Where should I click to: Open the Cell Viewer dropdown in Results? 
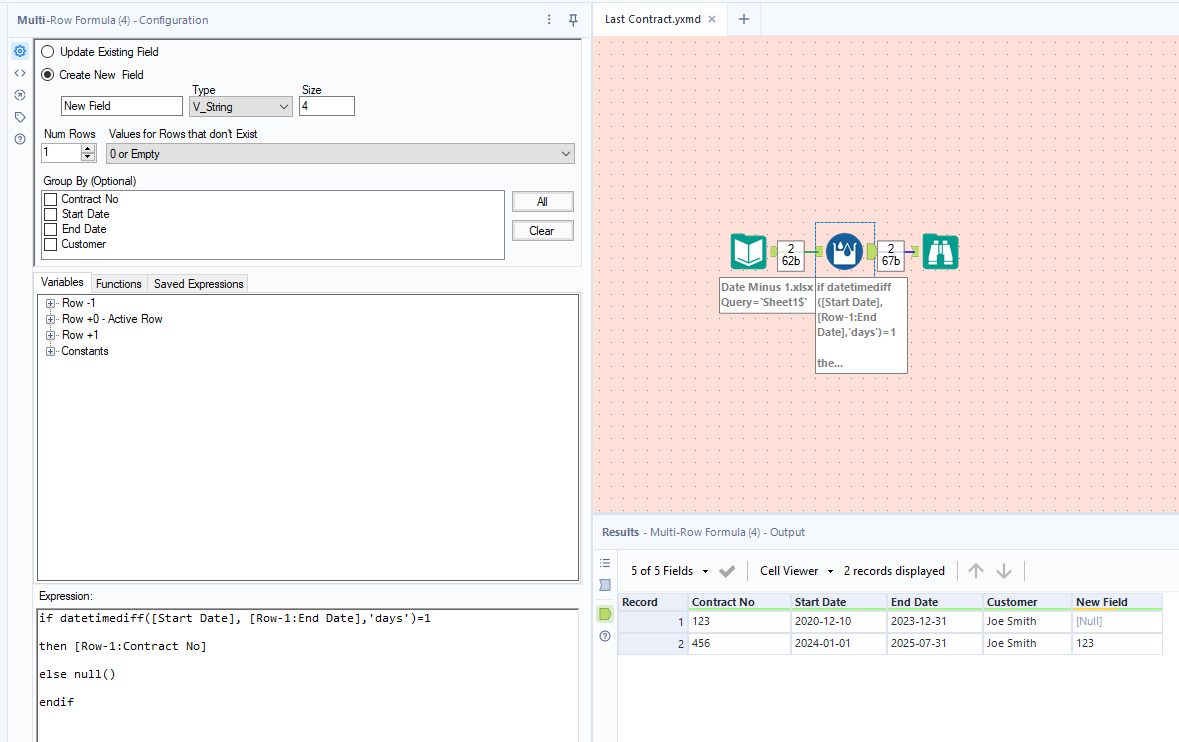tap(796, 571)
